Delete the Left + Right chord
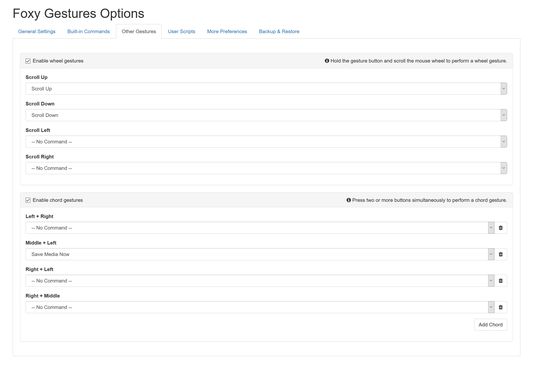 point(500,228)
